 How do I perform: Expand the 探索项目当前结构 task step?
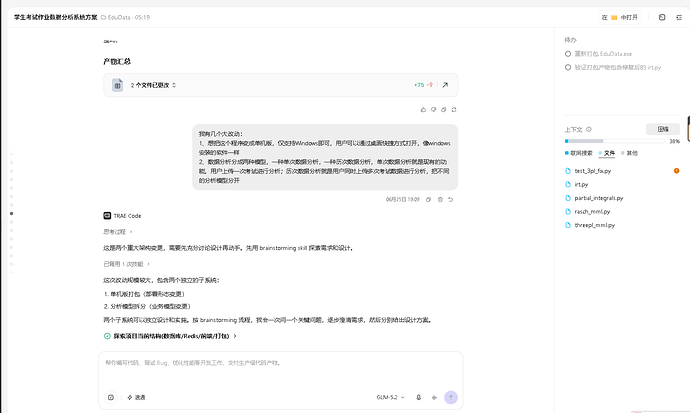coord(175,336)
